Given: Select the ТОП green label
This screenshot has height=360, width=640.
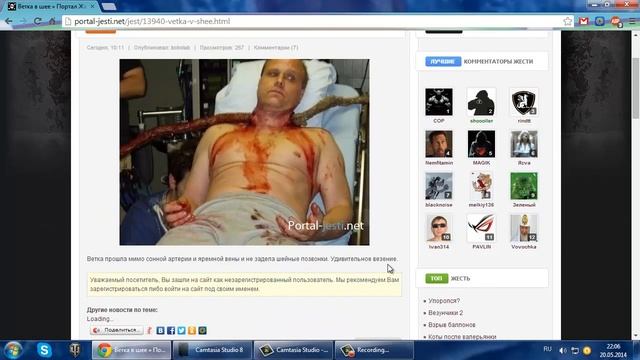Looking at the screenshot, I should (436, 278).
